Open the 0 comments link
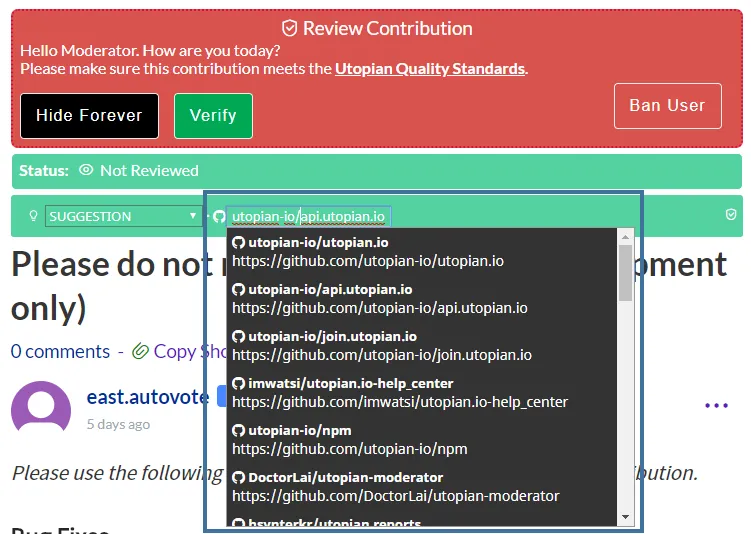 click(x=60, y=352)
